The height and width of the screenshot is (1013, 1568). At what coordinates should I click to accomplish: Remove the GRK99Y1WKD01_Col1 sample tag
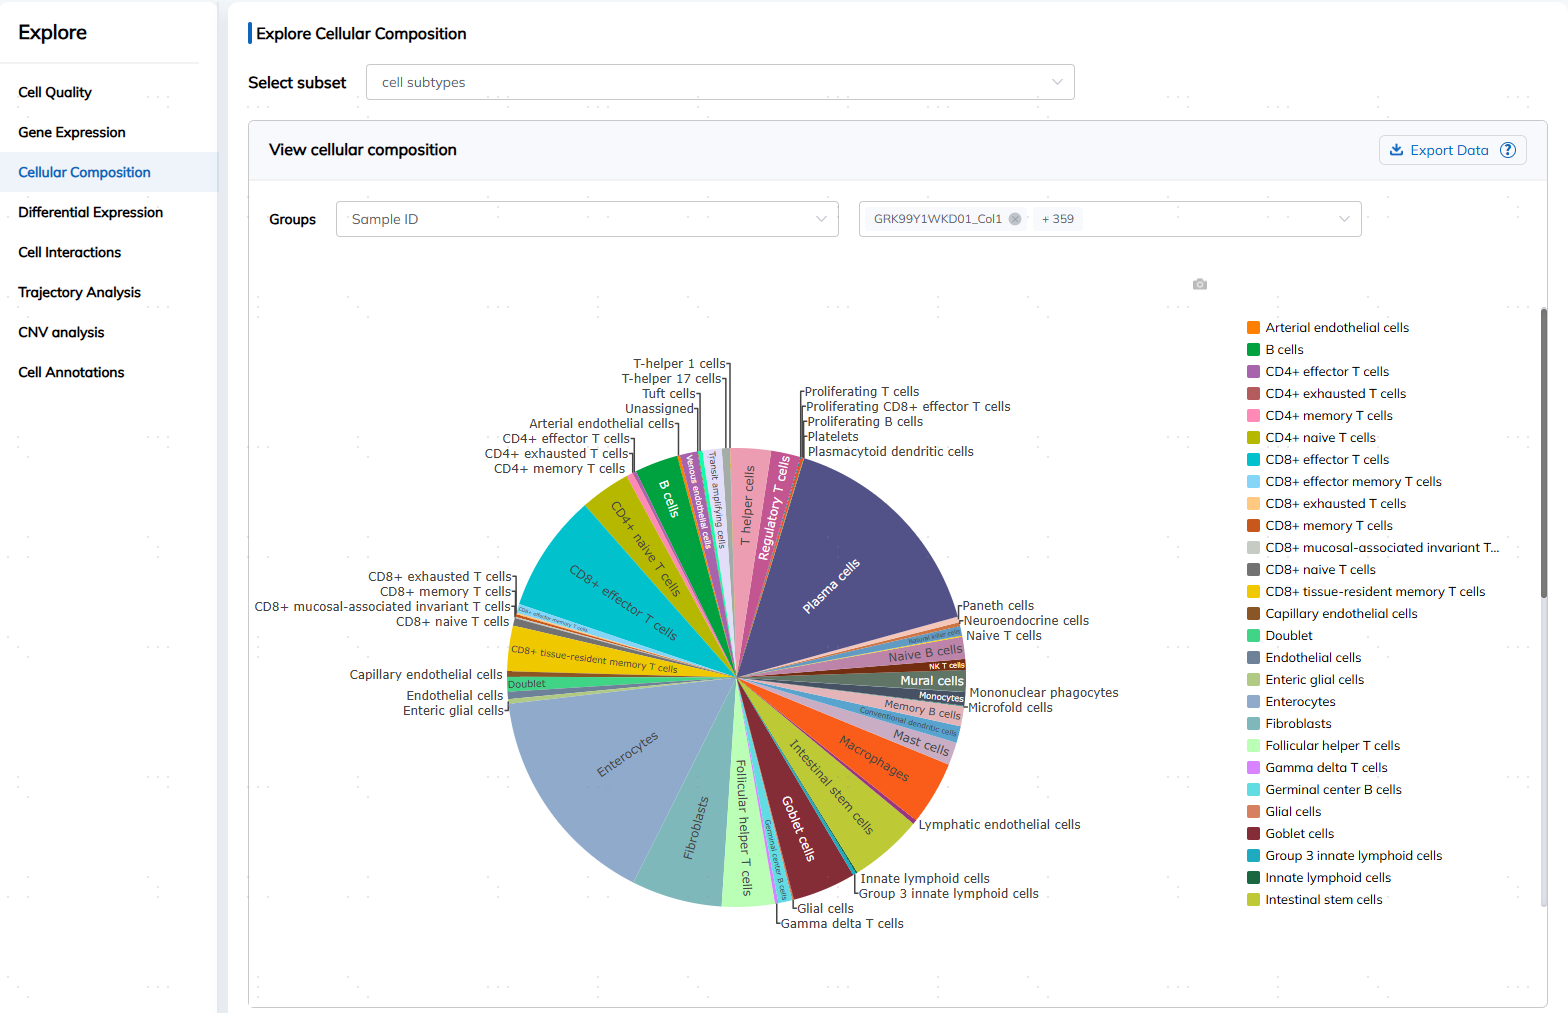[x=1015, y=219]
